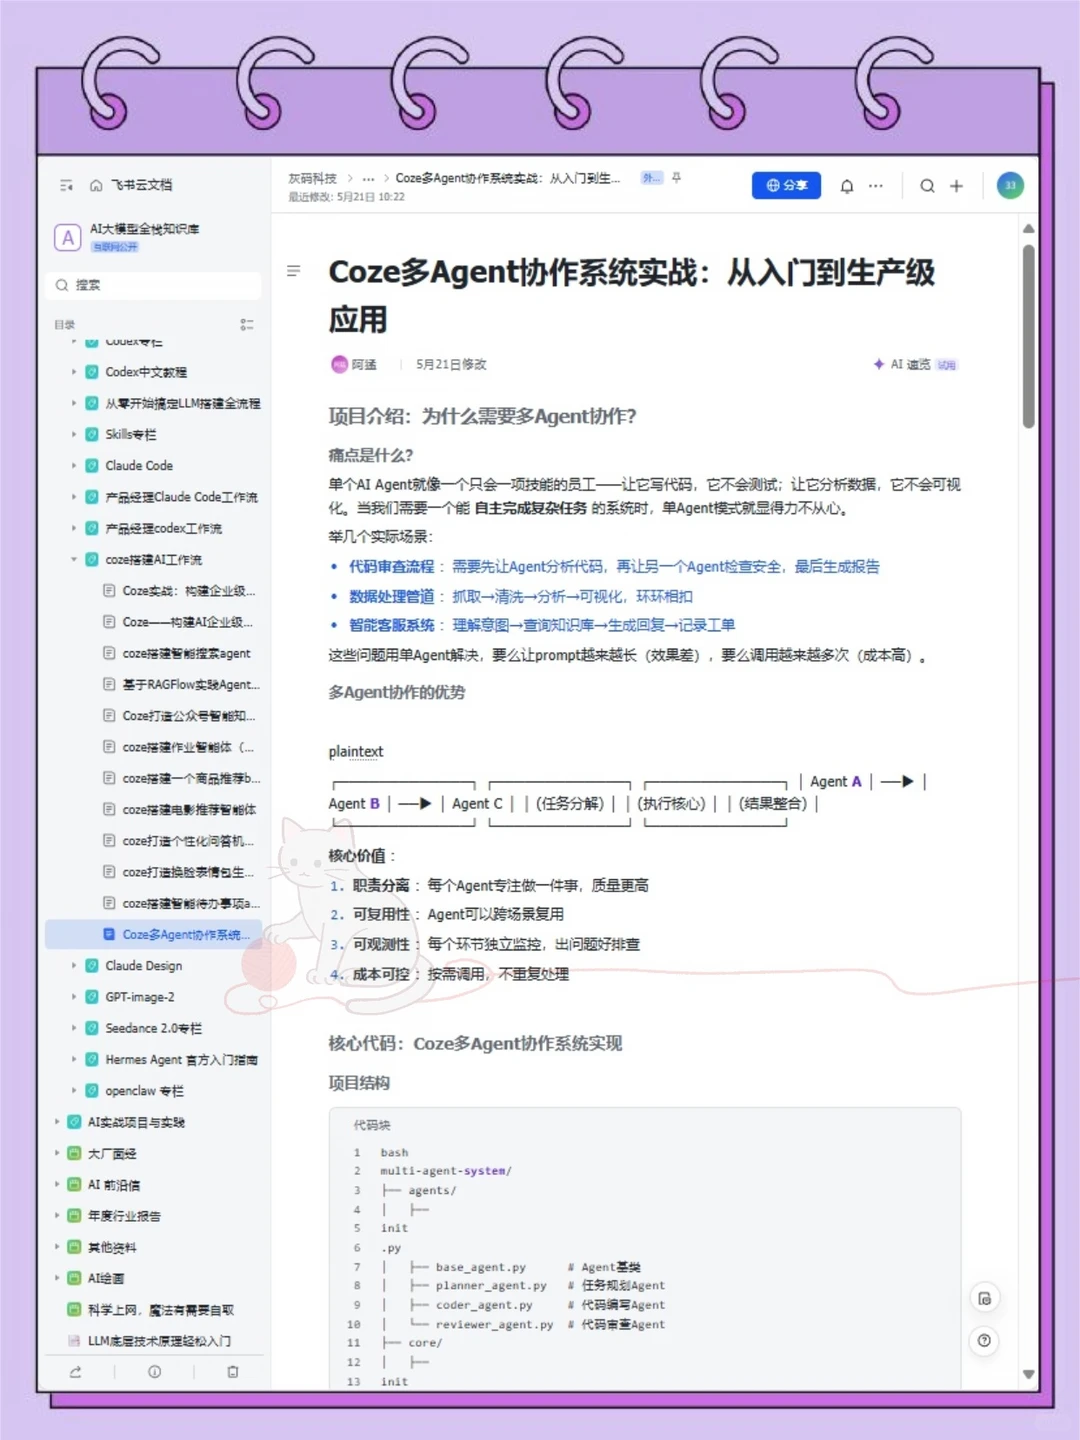The image size is (1080, 1440).
Task: Open the user avatar menu
Action: [x=1010, y=185]
